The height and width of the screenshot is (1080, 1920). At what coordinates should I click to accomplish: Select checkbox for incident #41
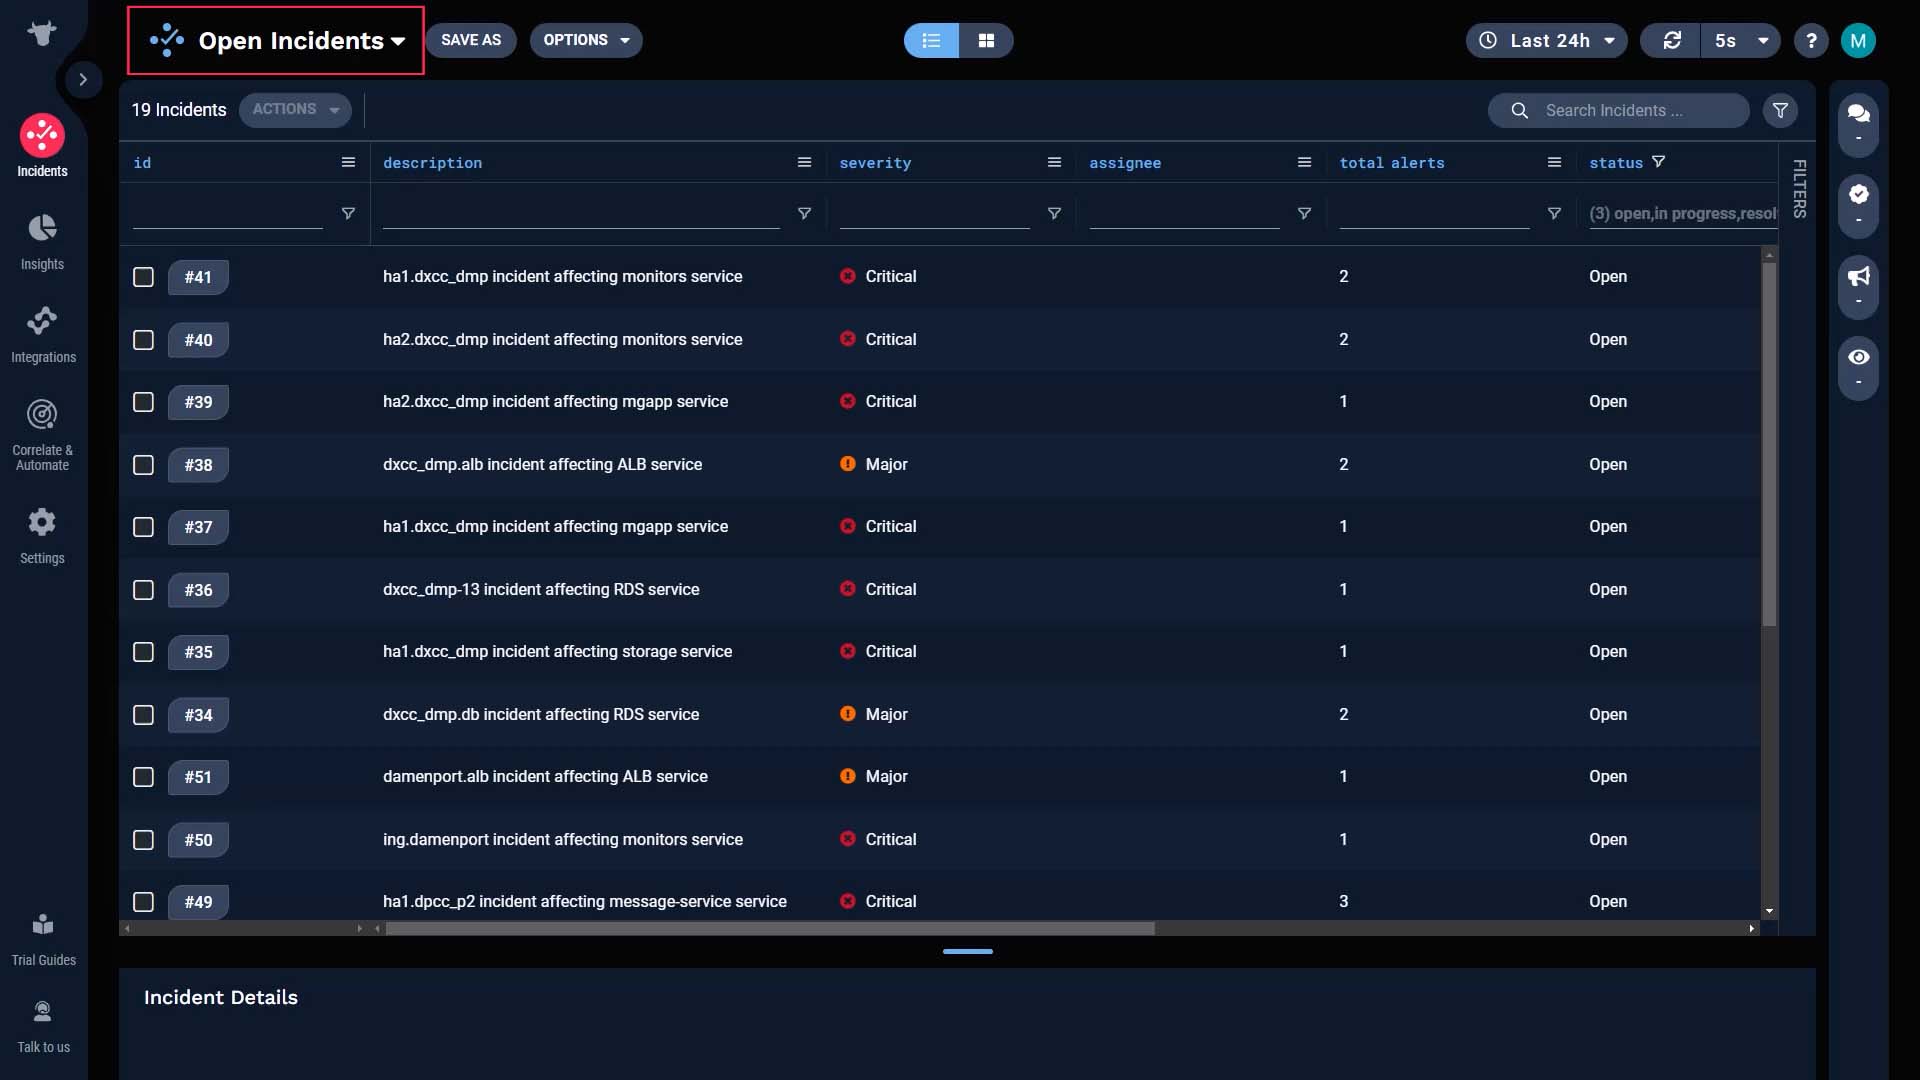pyautogui.click(x=143, y=277)
